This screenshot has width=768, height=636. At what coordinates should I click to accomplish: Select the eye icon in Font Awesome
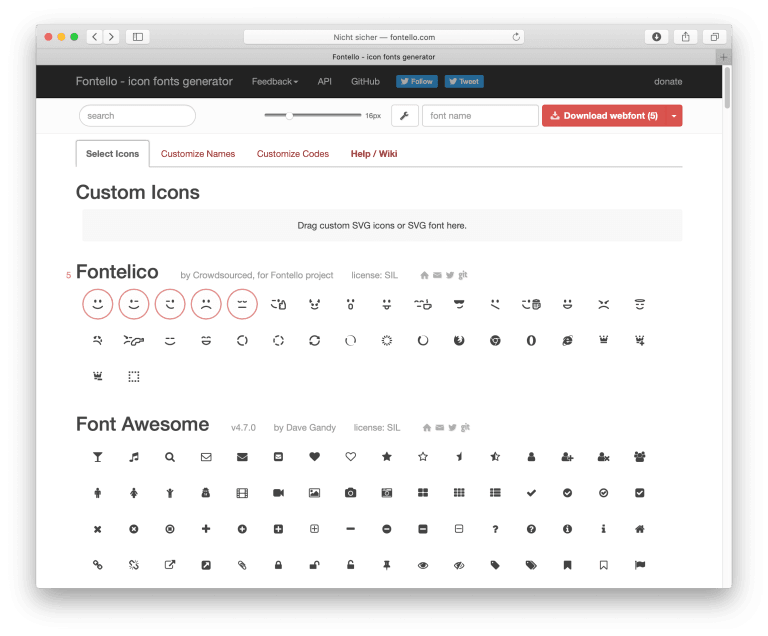pos(423,565)
